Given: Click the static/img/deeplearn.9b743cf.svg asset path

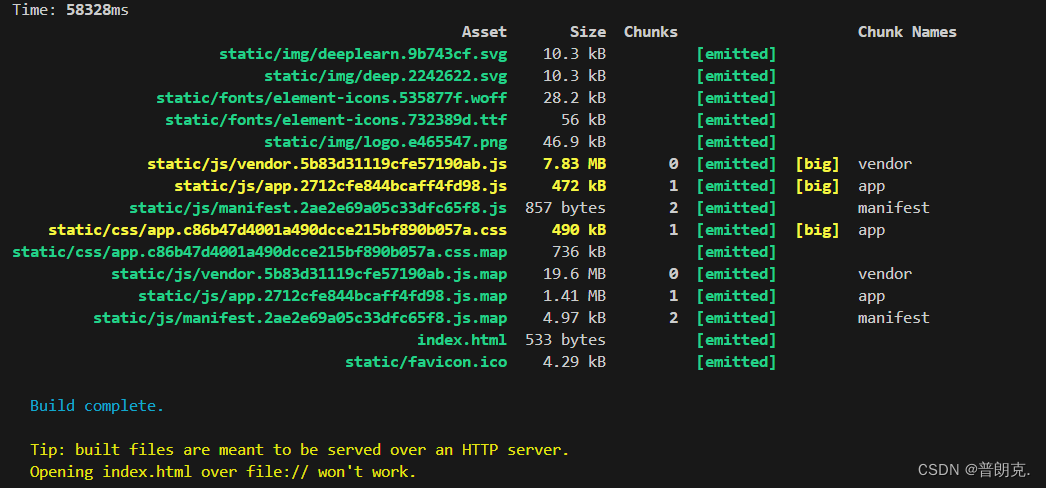Looking at the screenshot, I should click(363, 54).
